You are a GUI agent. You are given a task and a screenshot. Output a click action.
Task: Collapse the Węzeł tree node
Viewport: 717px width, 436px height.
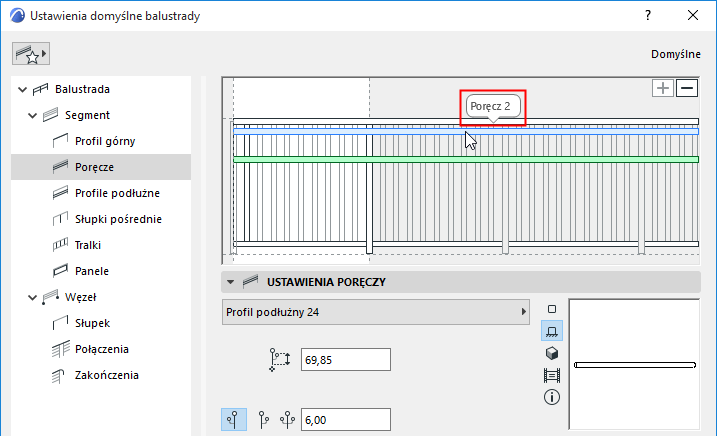coord(32,297)
